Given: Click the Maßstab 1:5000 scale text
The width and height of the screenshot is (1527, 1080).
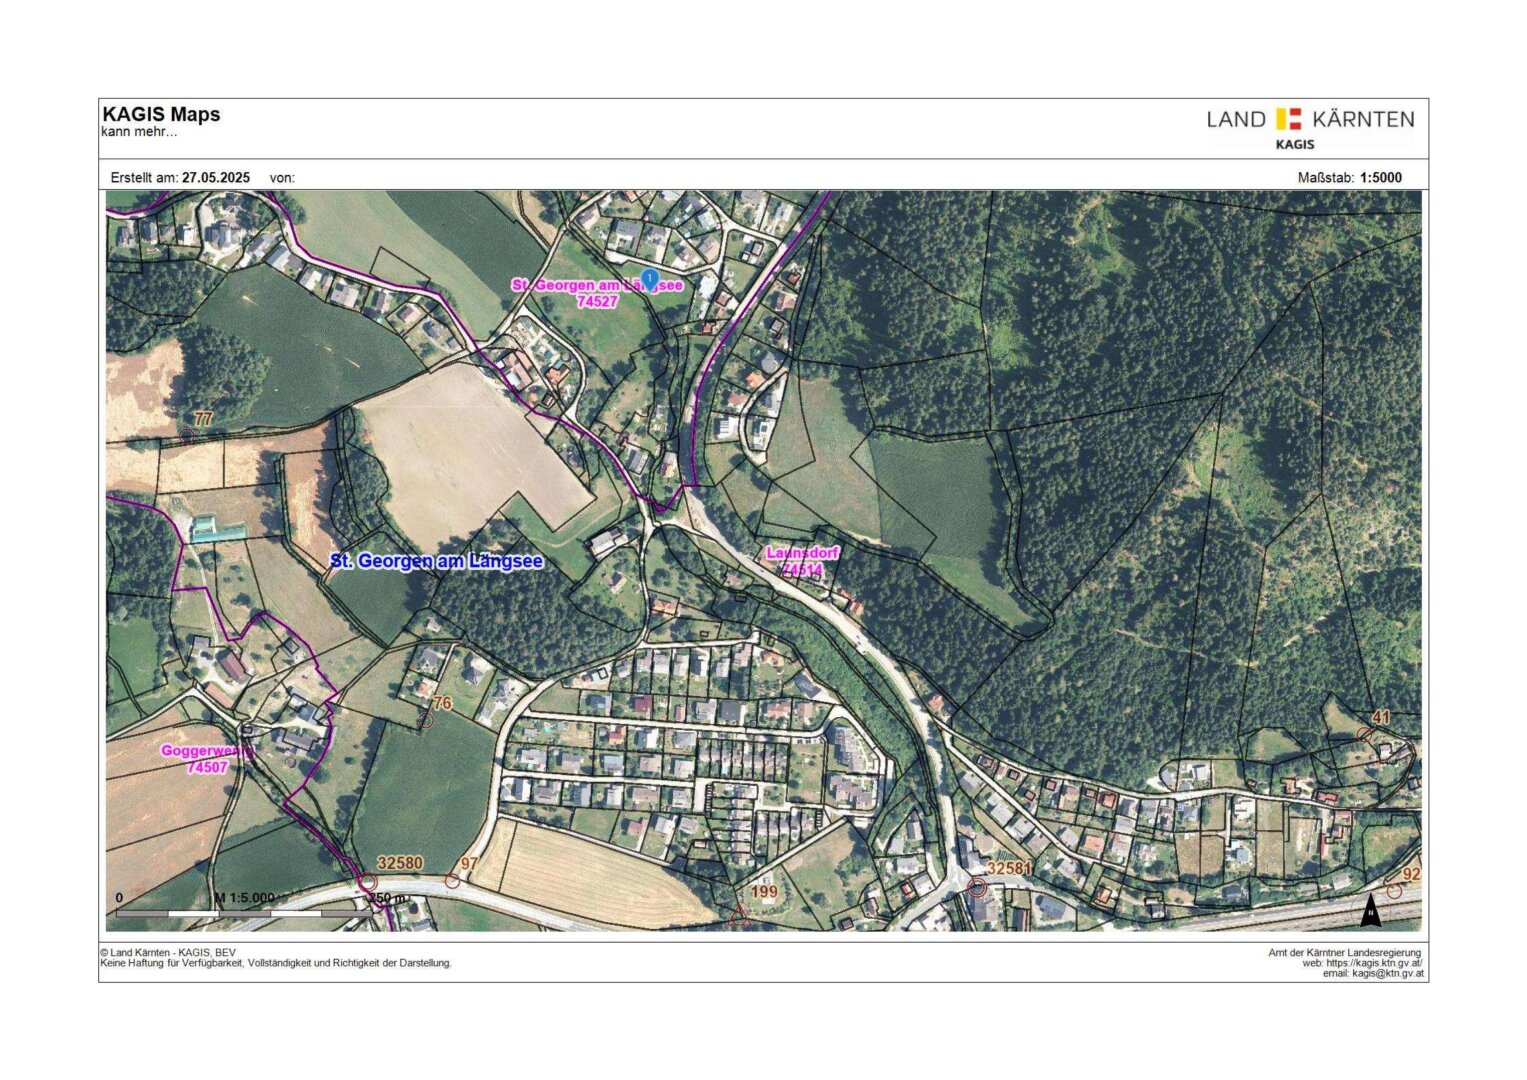Looking at the screenshot, I should [x=1349, y=177].
